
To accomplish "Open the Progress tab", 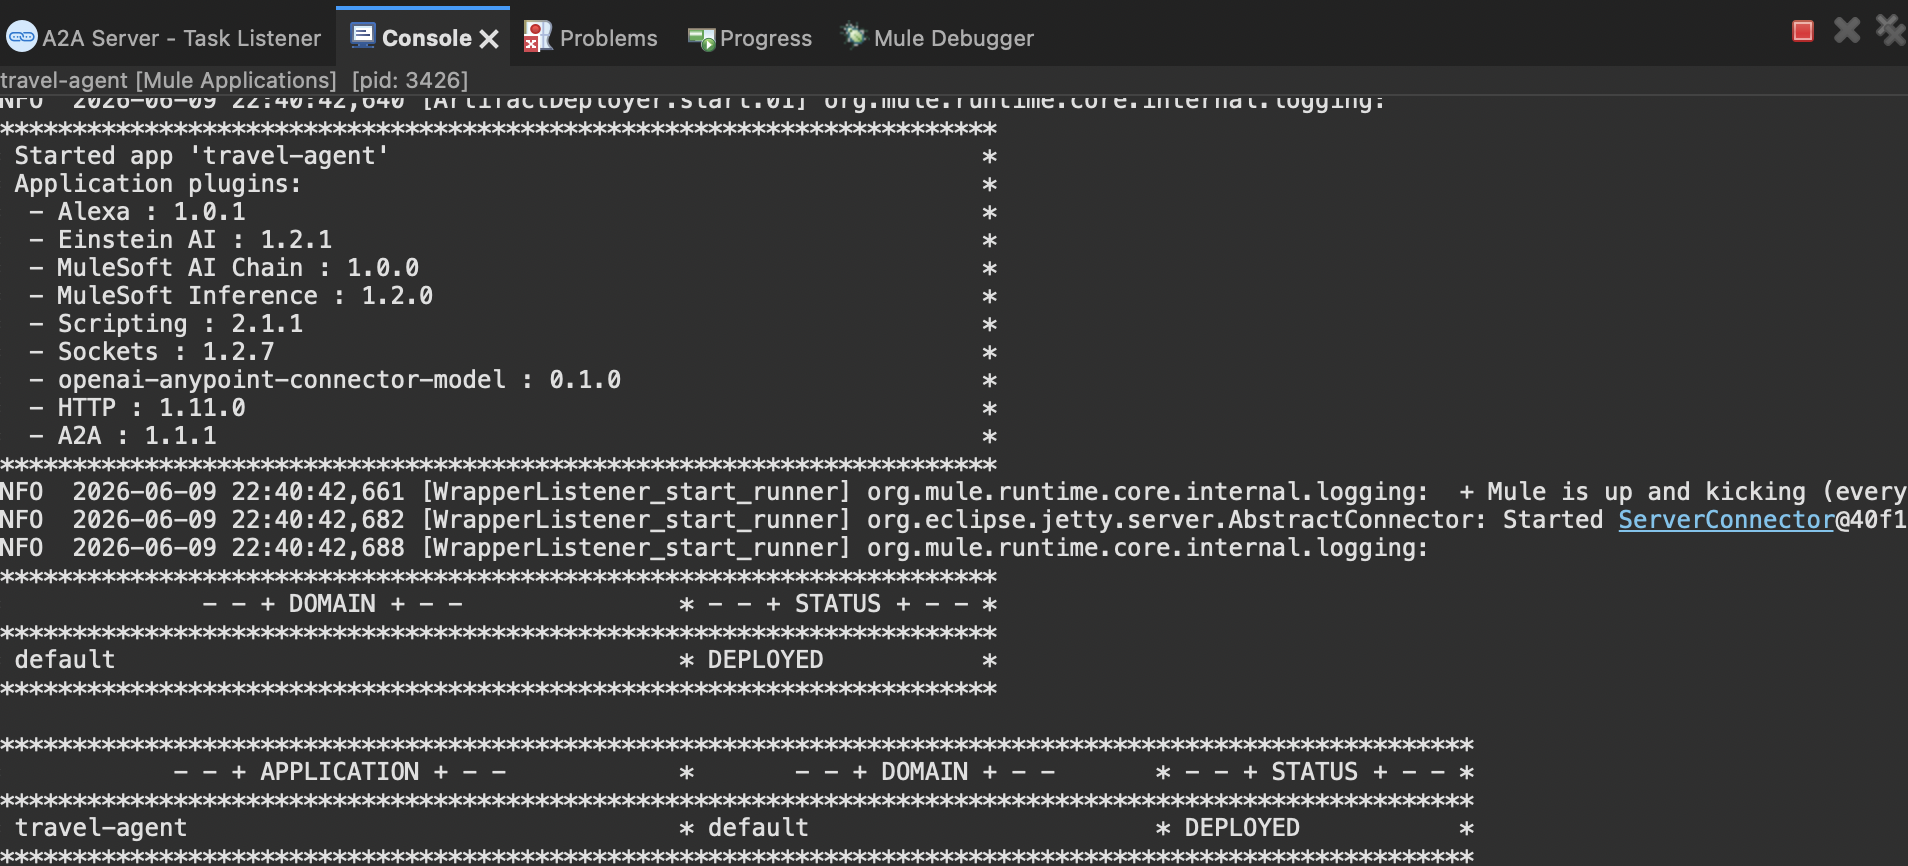I will [750, 38].
